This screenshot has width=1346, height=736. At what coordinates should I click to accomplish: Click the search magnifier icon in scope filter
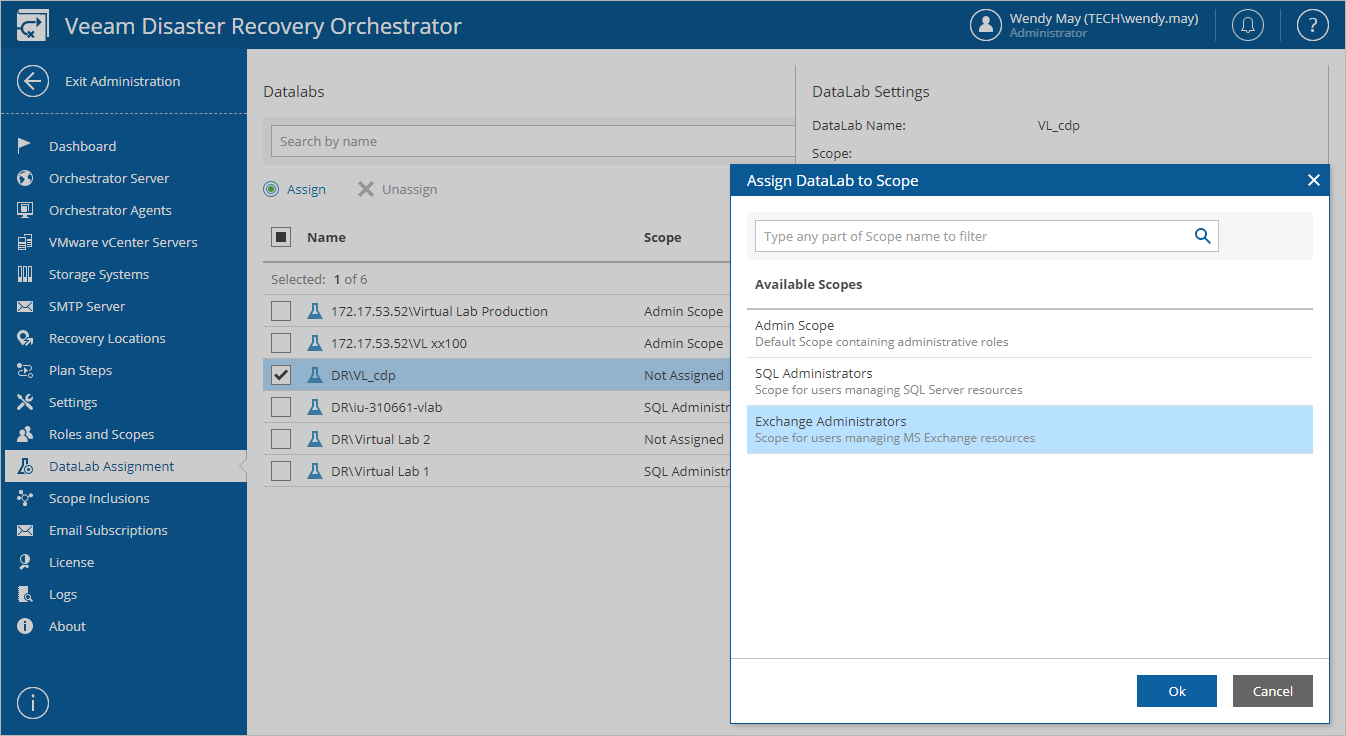(x=1202, y=236)
